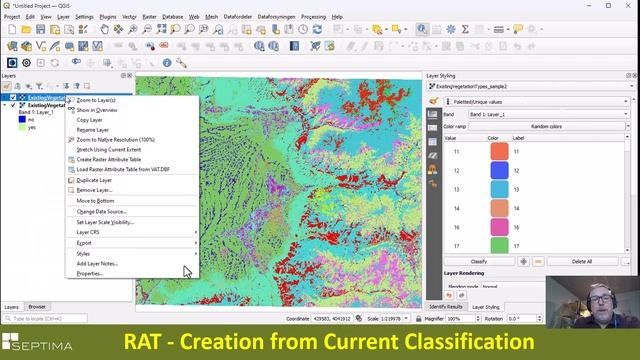The height and width of the screenshot is (360, 640).
Task: Expand the Export submenu
Action: pos(132,243)
